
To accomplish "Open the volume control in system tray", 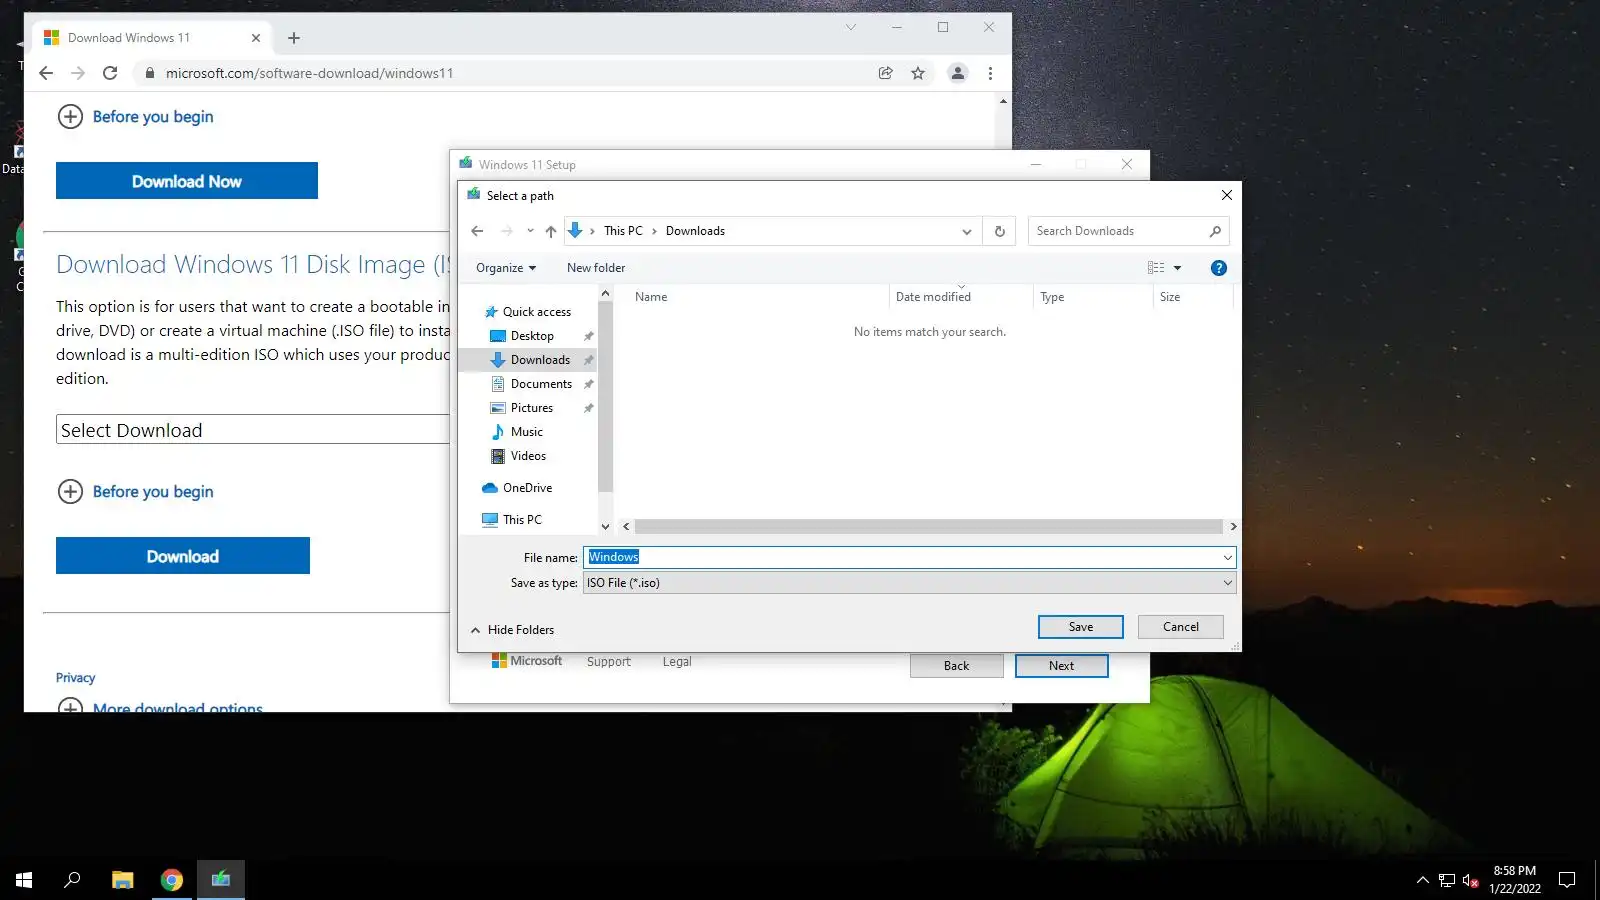I will (x=1470, y=880).
